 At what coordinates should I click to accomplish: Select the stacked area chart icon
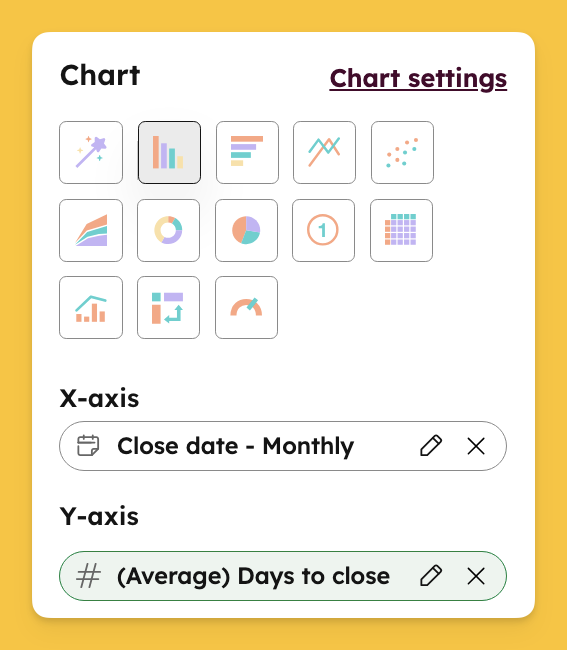click(x=91, y=230)
